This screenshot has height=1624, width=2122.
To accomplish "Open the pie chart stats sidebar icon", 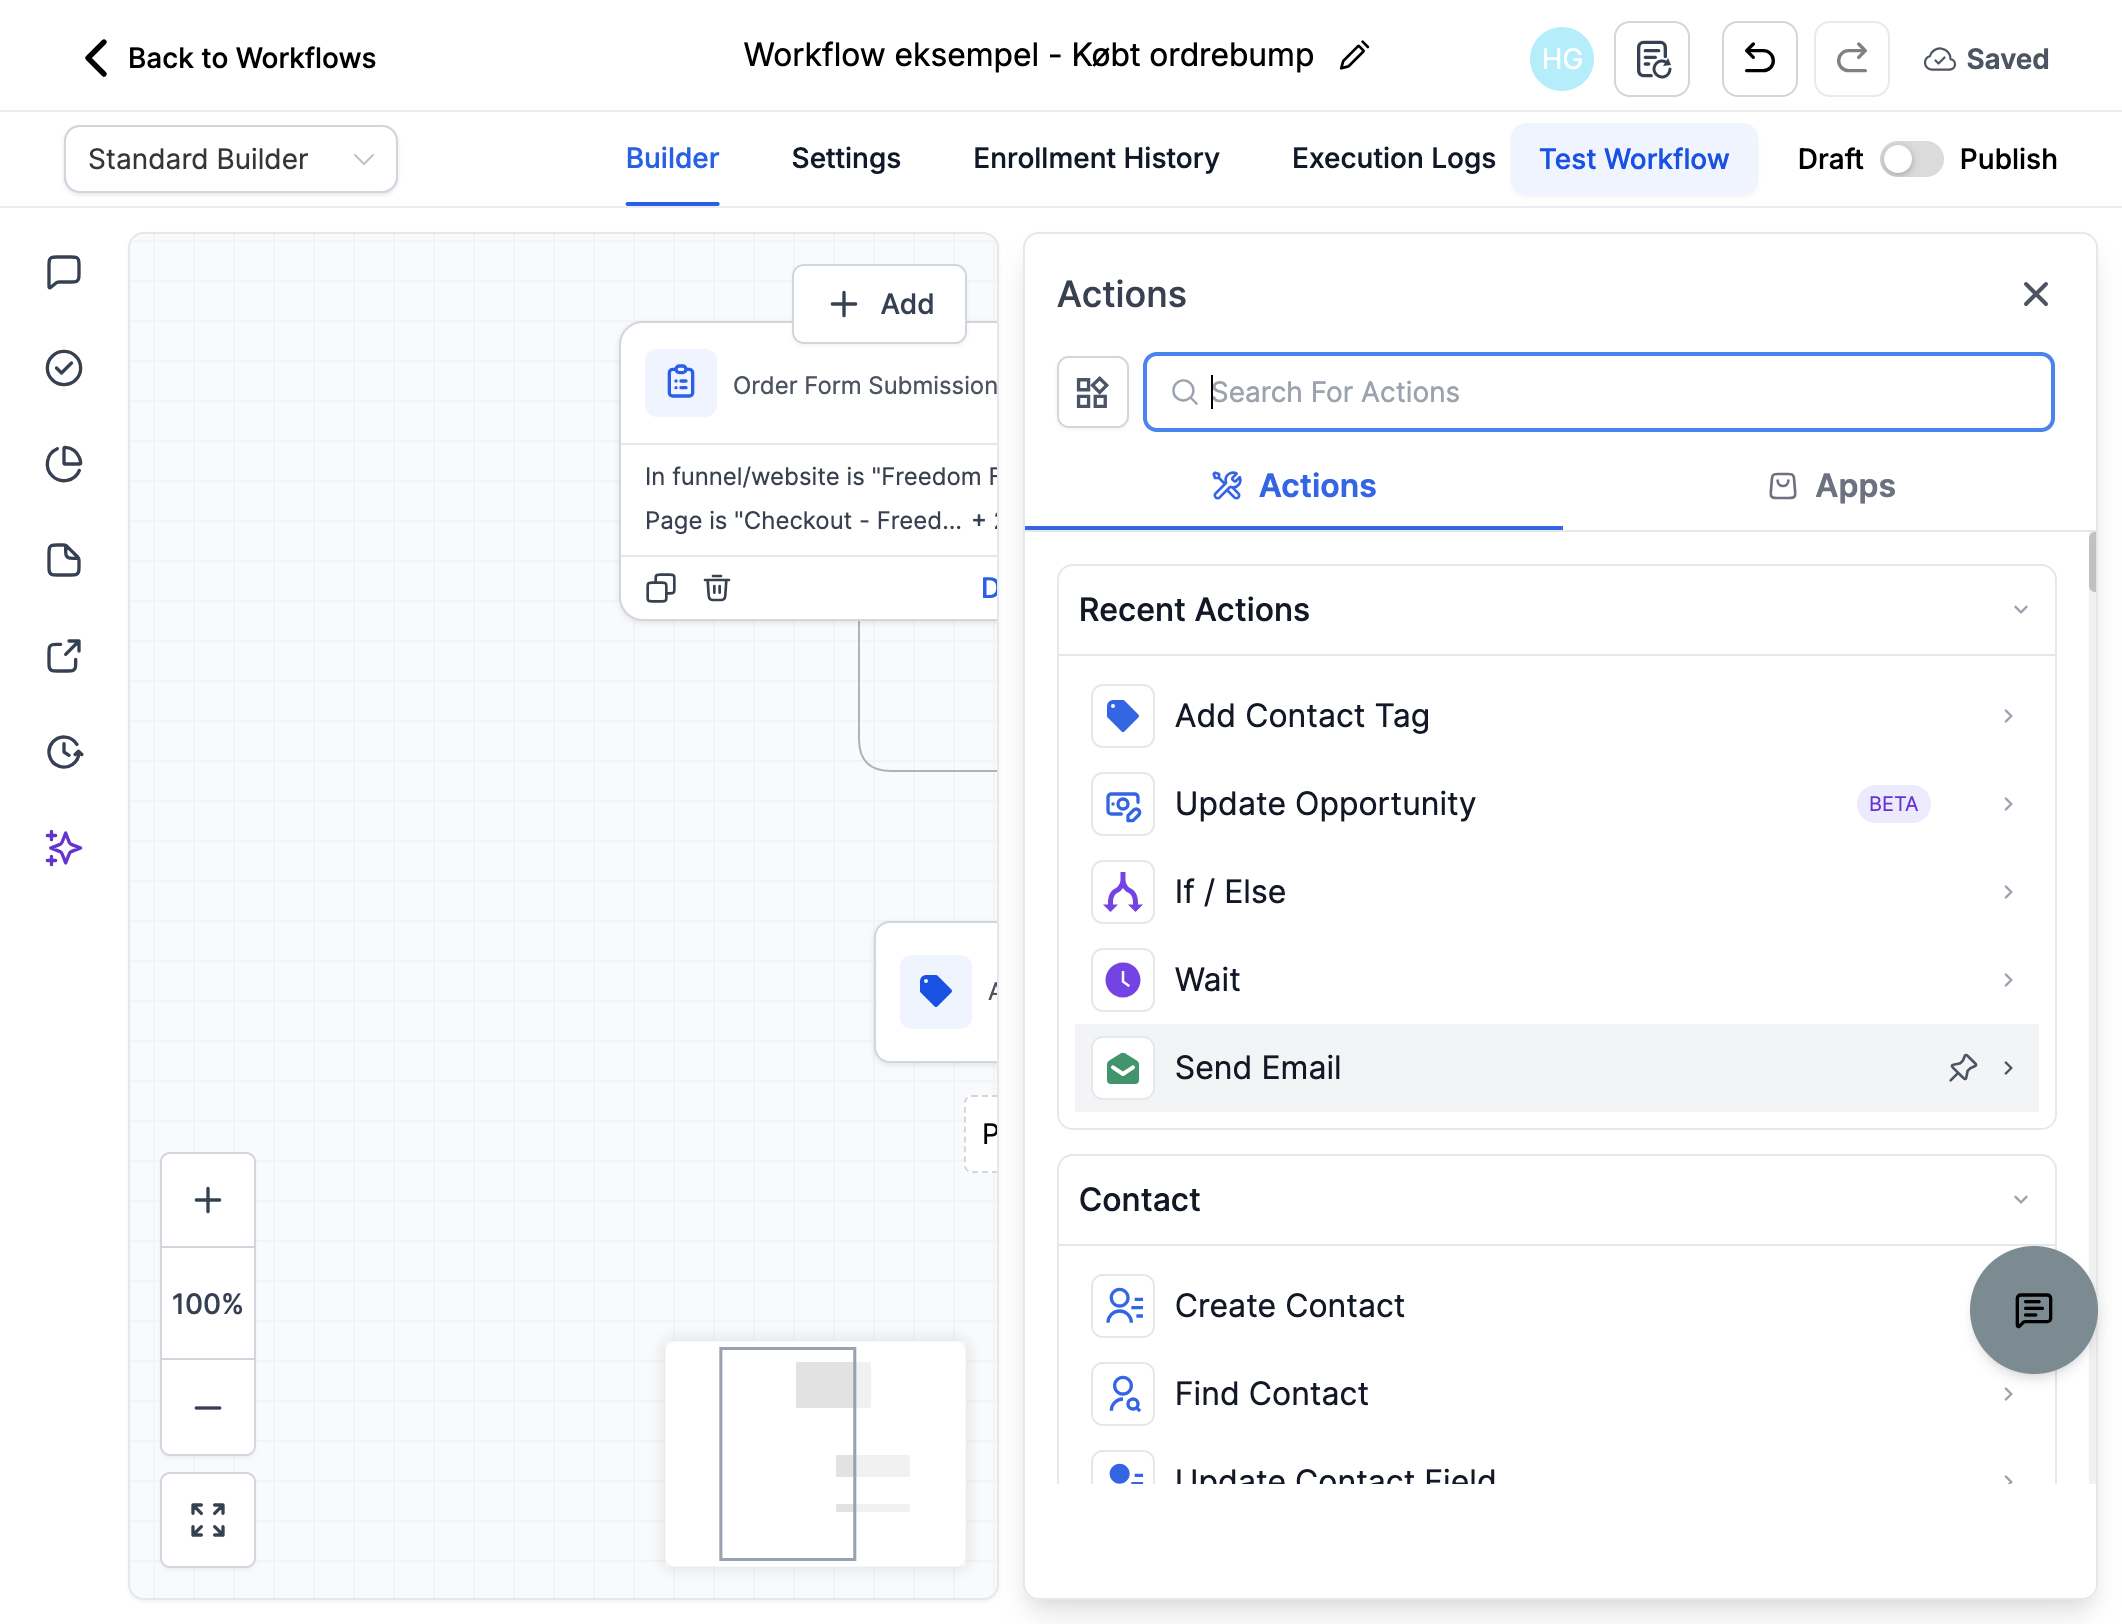I will pyautogui.click(x=64, y=464).
